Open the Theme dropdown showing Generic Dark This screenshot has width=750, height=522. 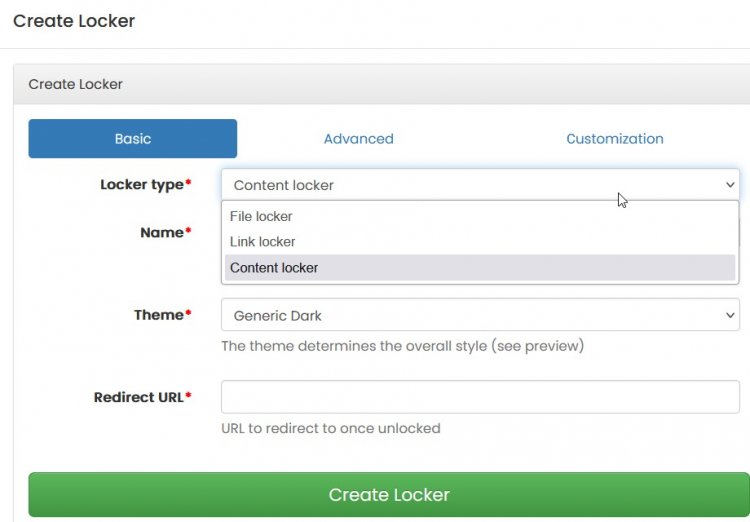click(x=480, y=315)
